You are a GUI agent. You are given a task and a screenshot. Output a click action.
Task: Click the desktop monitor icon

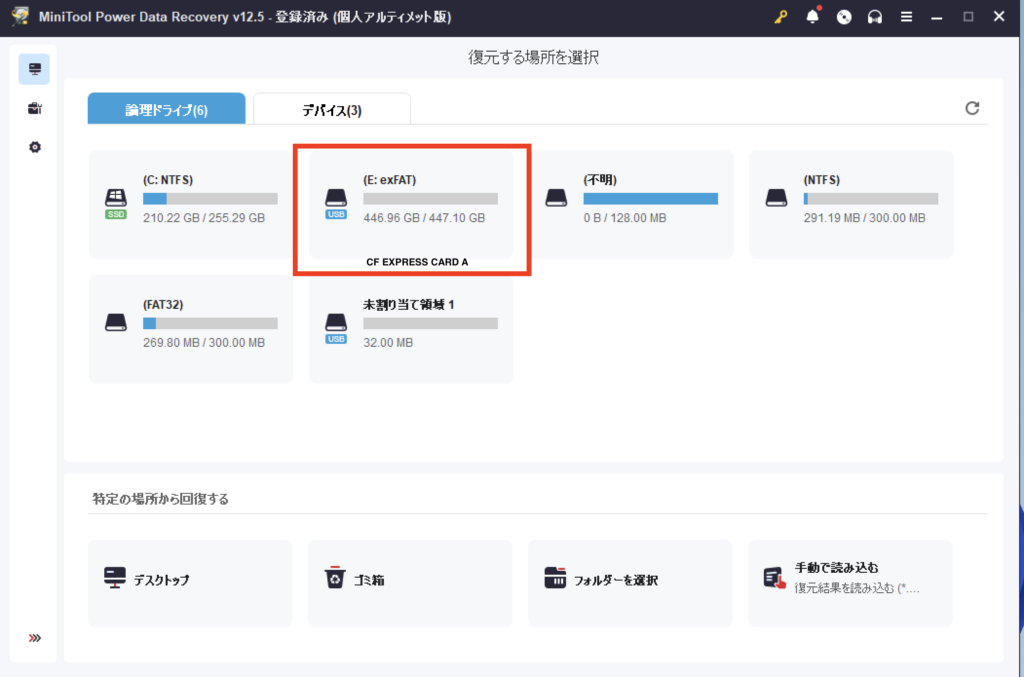(115, 578)
